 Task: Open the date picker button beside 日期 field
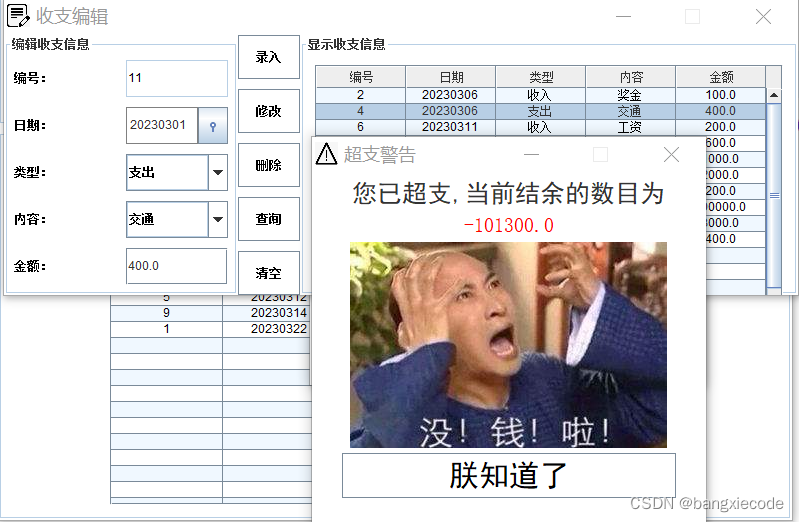pyautogui.click(x=212, y=125)
